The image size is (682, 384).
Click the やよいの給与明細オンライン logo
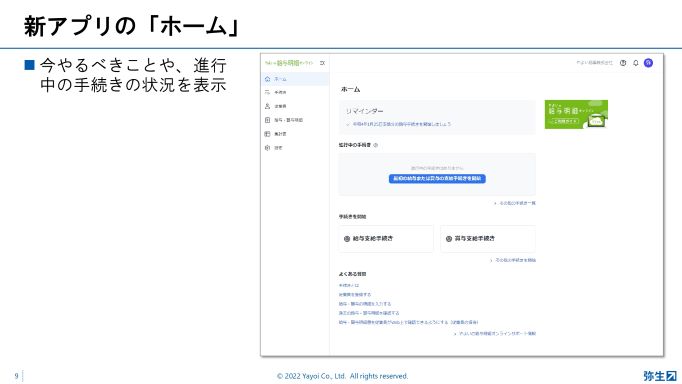[x=289, y=63]
